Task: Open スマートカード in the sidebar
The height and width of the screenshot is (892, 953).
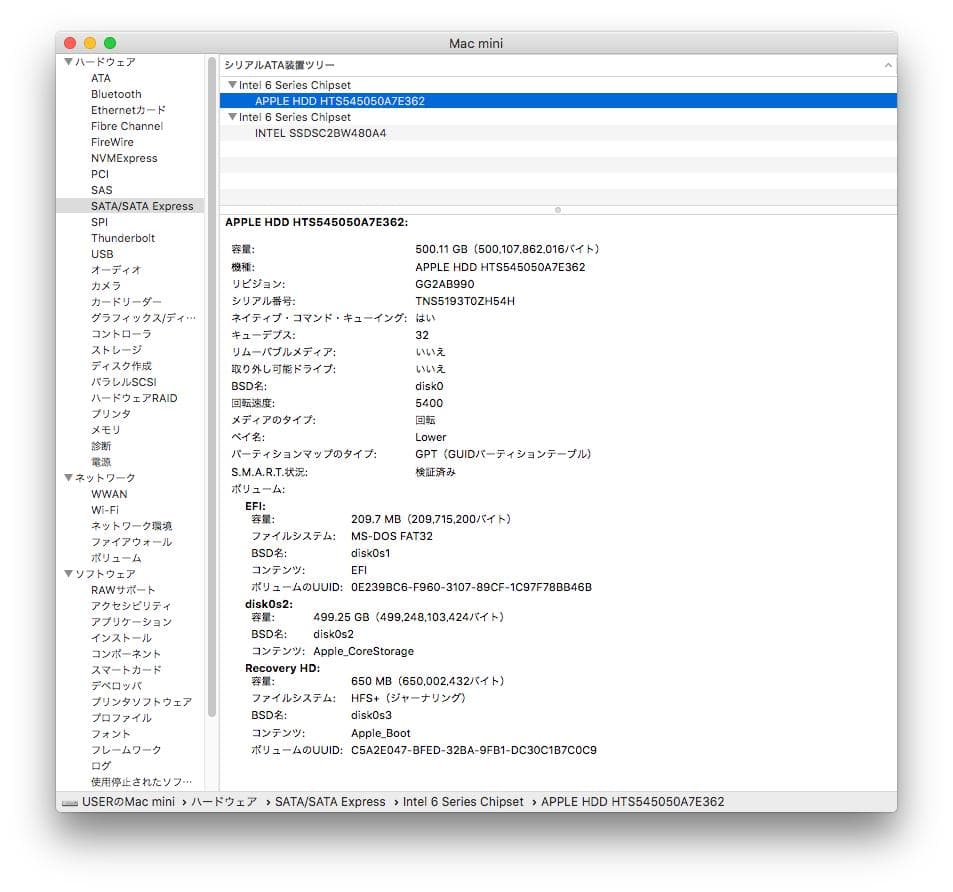Action: 126,670
